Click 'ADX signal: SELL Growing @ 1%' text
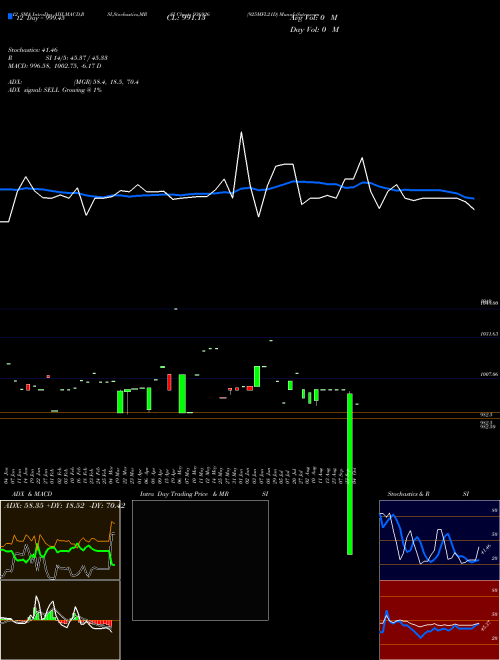This screenshot has width=500, height=660. (x=55, y=90)
